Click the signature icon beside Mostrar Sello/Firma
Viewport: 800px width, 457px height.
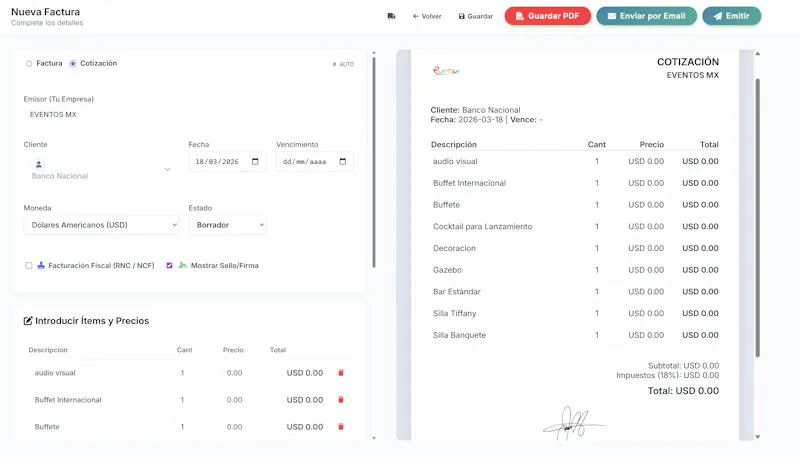182,265
